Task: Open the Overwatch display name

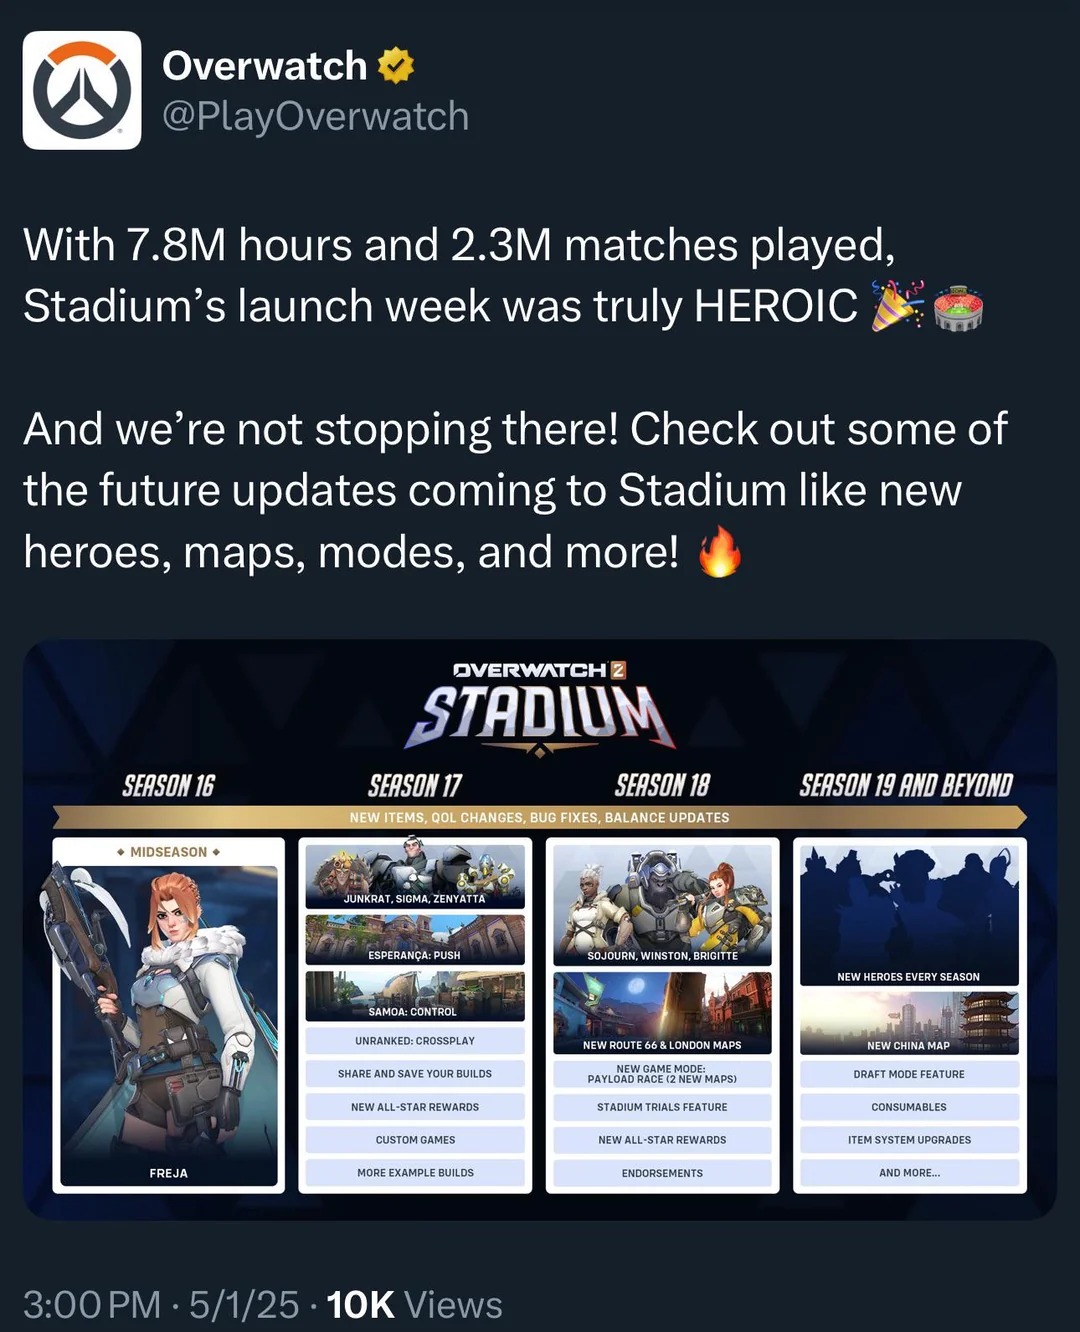Action: pos(265,66)
